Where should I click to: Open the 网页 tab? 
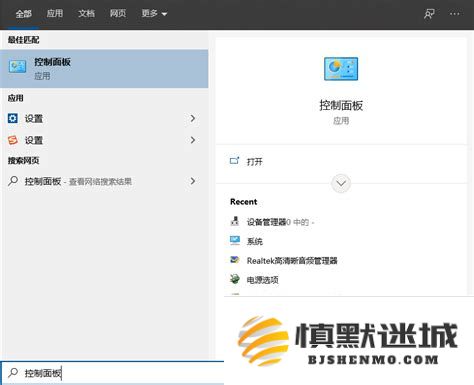pos(118,13)
